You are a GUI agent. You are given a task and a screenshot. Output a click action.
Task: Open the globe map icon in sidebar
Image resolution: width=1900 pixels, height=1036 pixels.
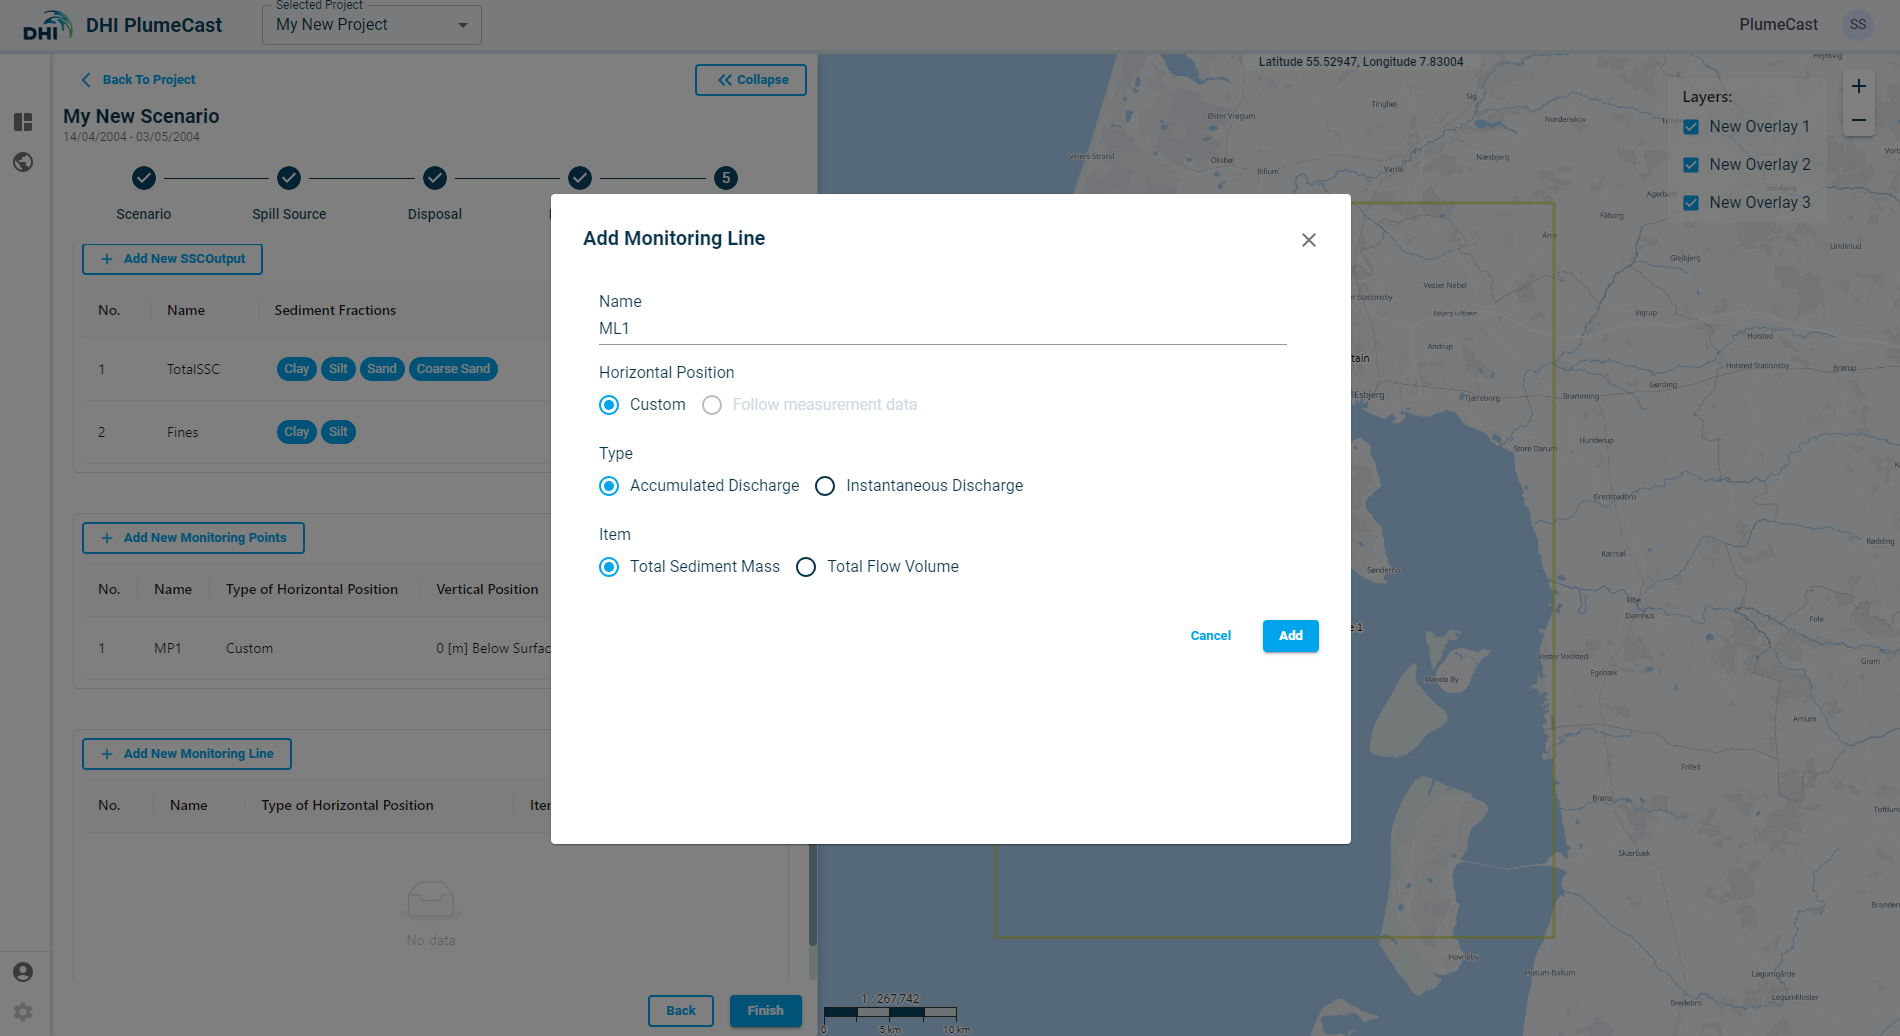(x=23, y=162)
